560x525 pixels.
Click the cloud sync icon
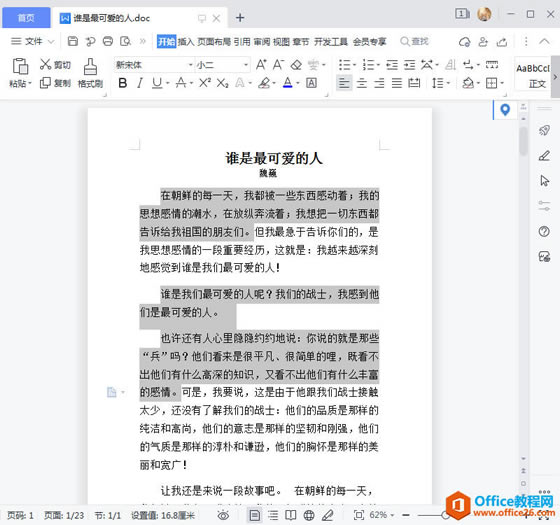click(x=465, y=42)
